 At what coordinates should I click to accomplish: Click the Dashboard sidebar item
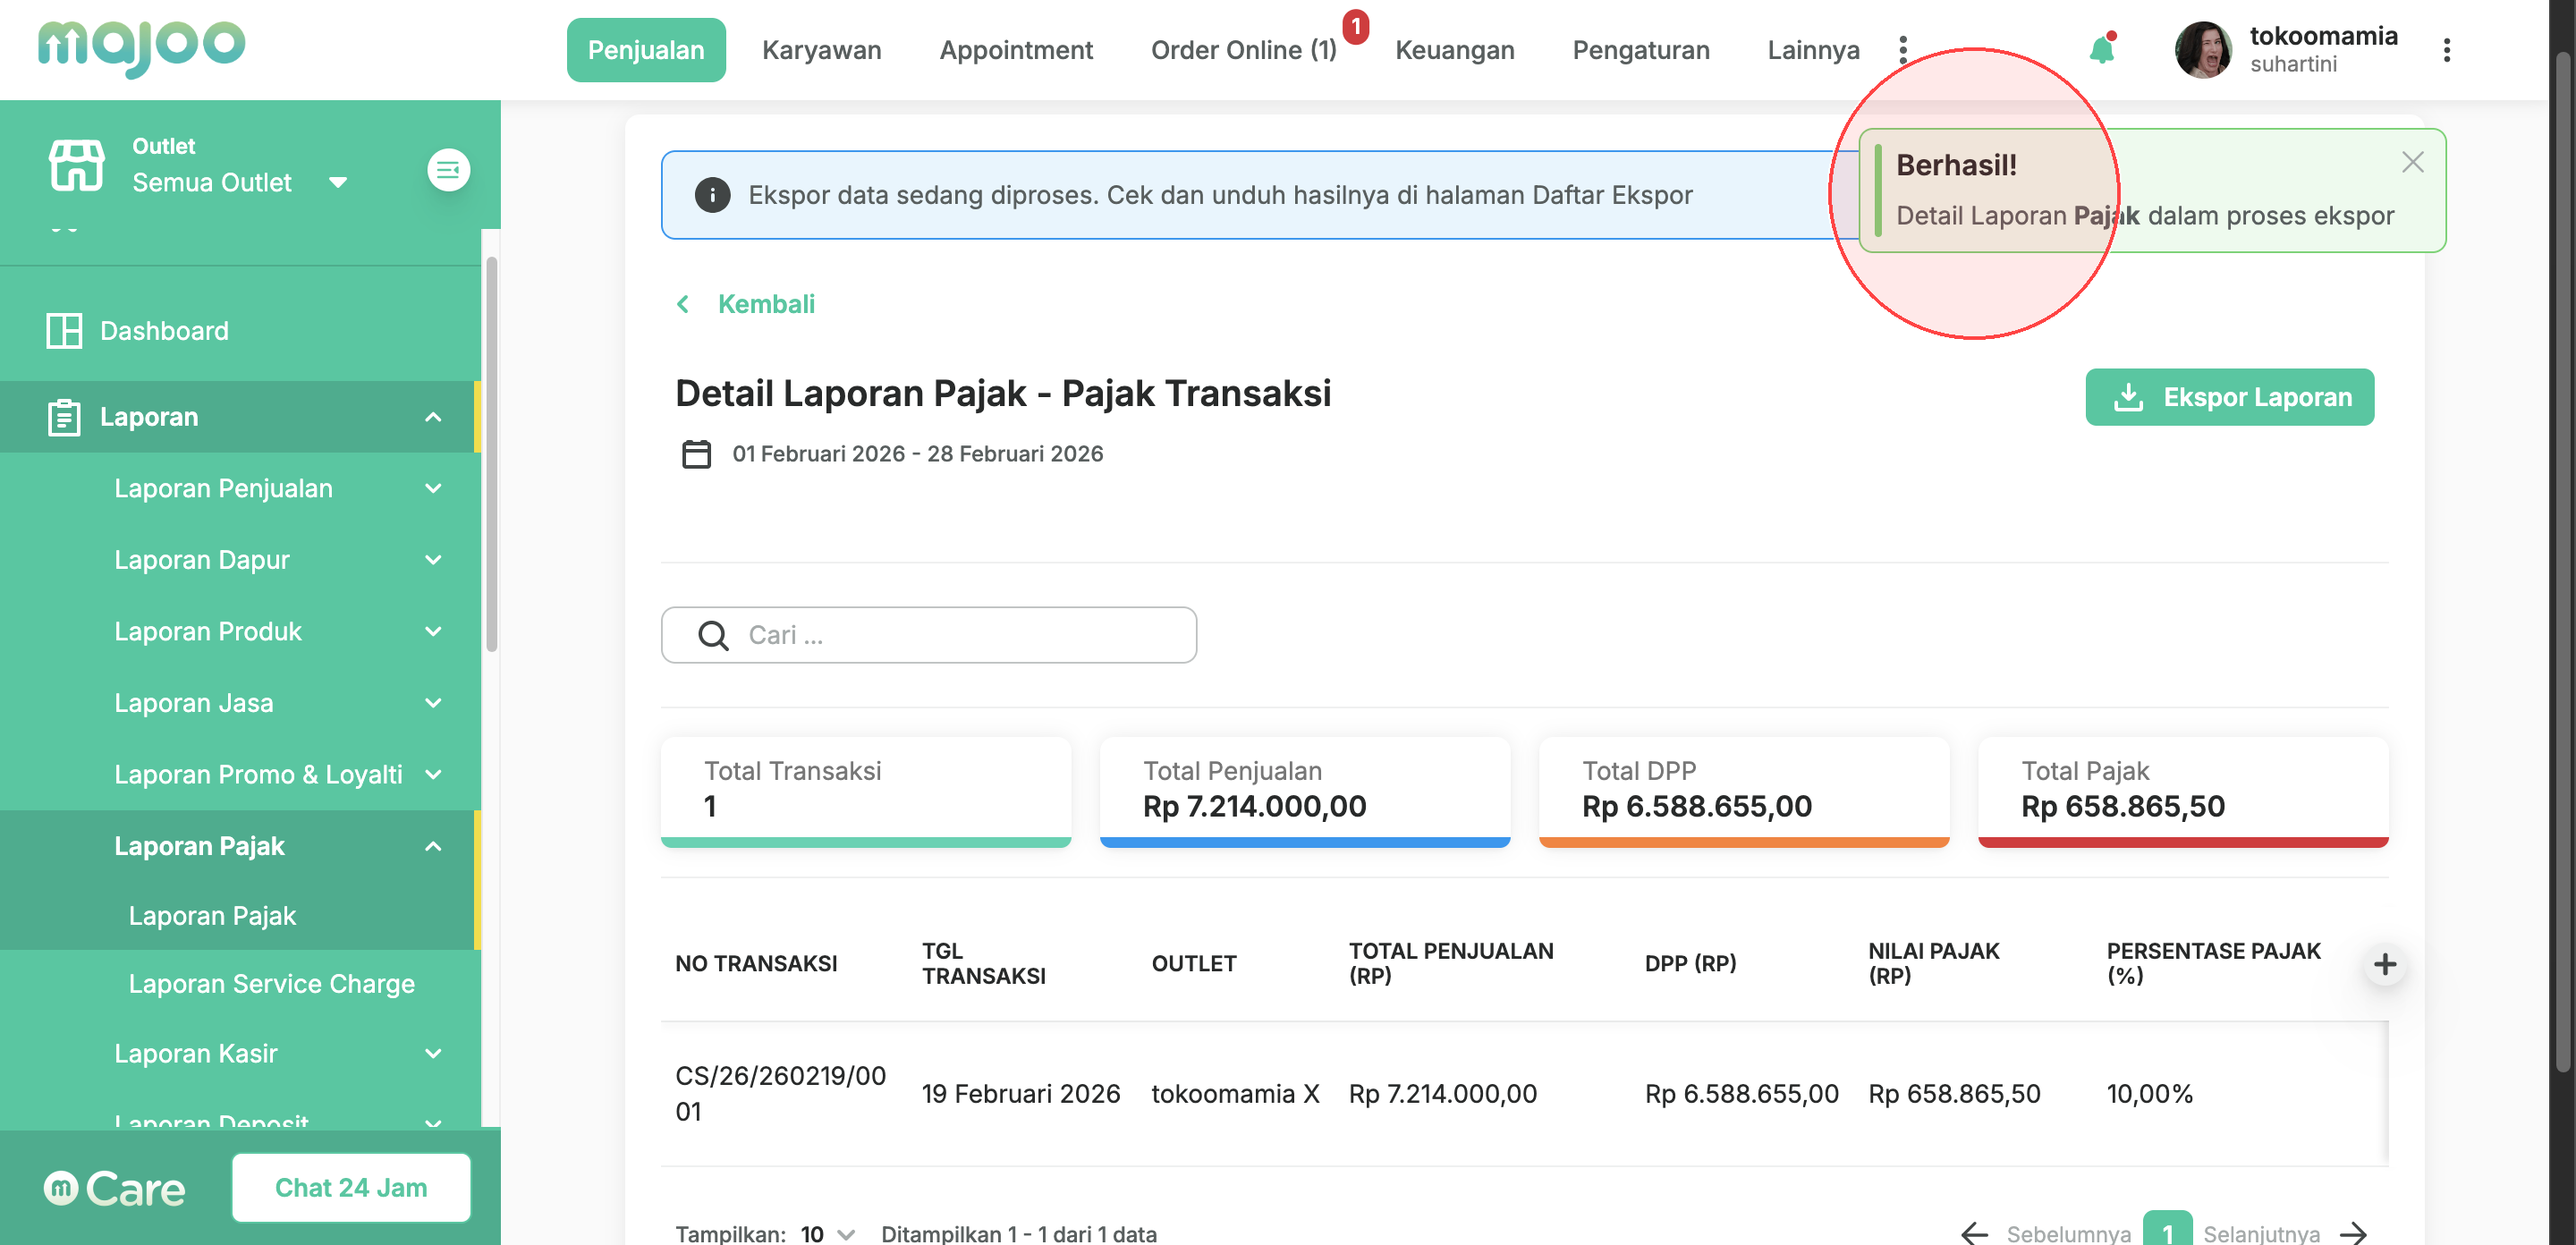coord(164,331)
